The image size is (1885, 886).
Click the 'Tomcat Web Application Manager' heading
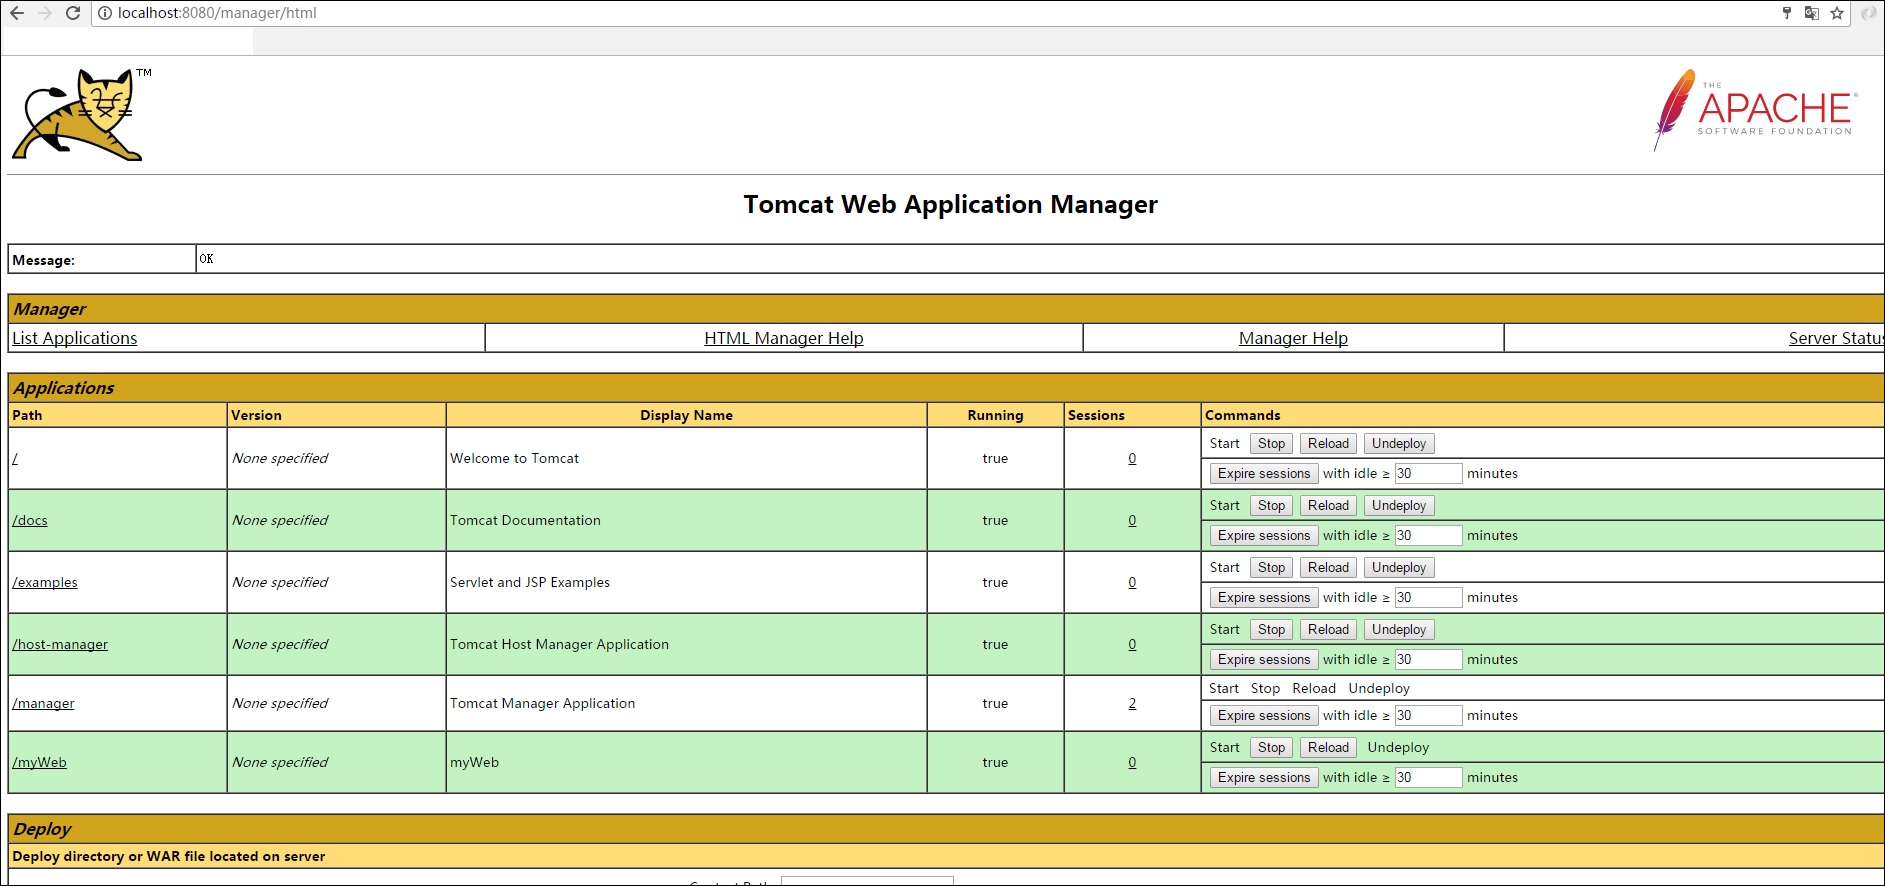coord(950,204)
